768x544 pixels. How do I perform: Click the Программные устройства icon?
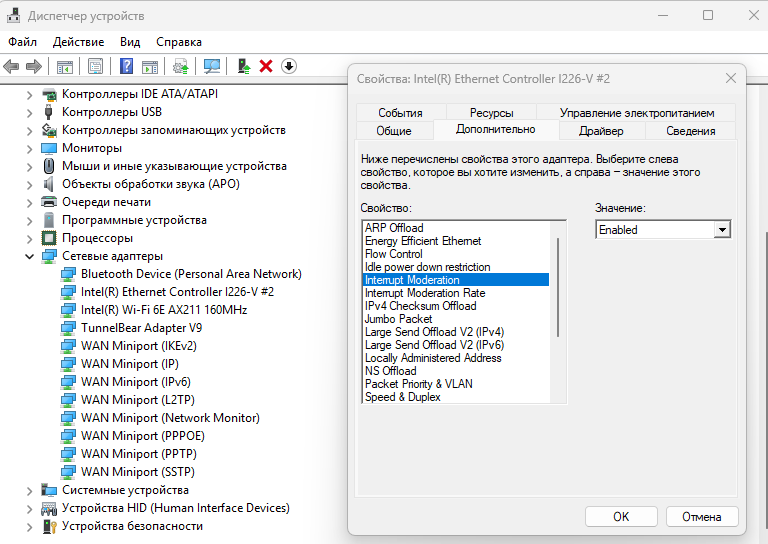coord(48,220)
